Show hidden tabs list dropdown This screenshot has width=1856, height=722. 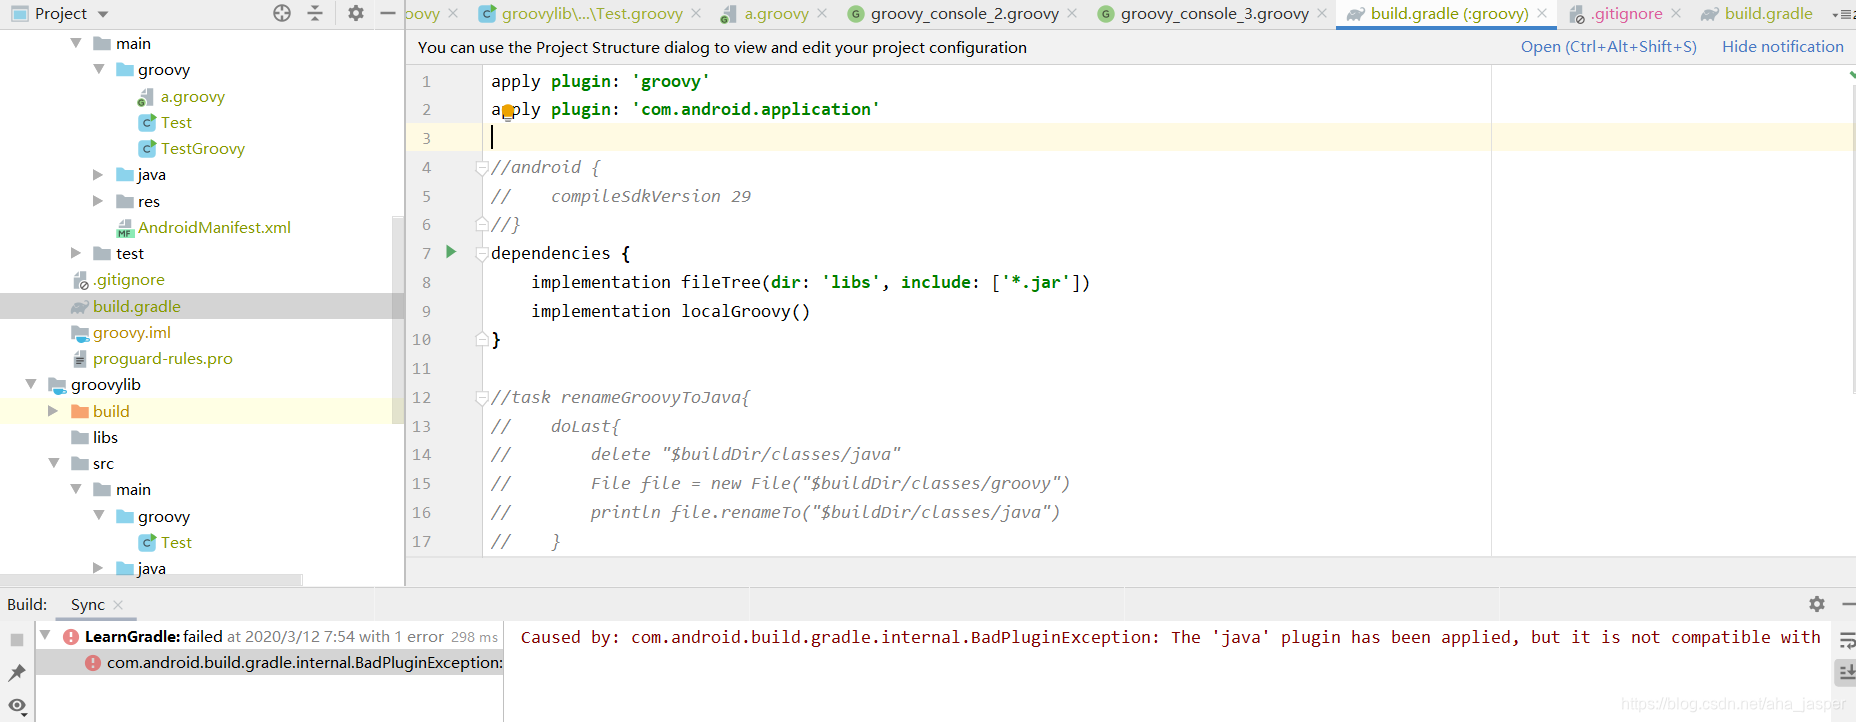[x=1844, y=14]
